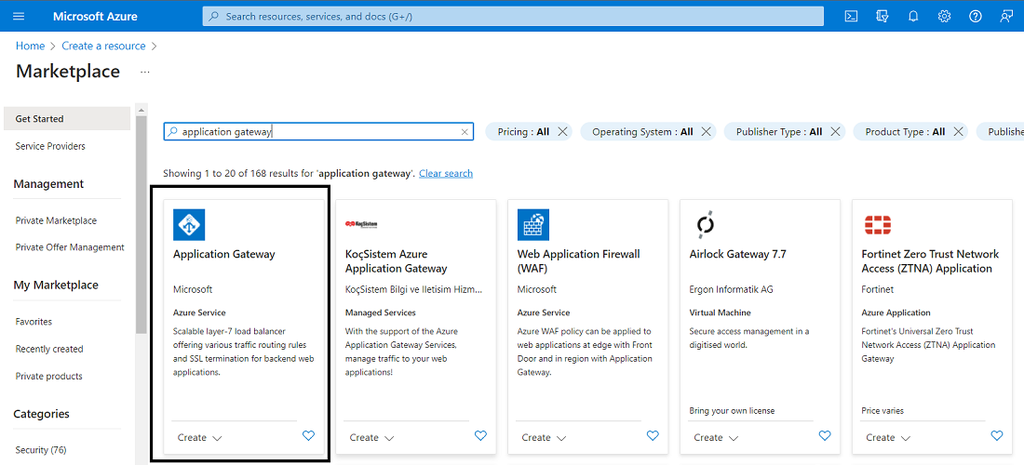Remove the Product Type filter
Screen dimensions: 1024x465
[958, 132]
